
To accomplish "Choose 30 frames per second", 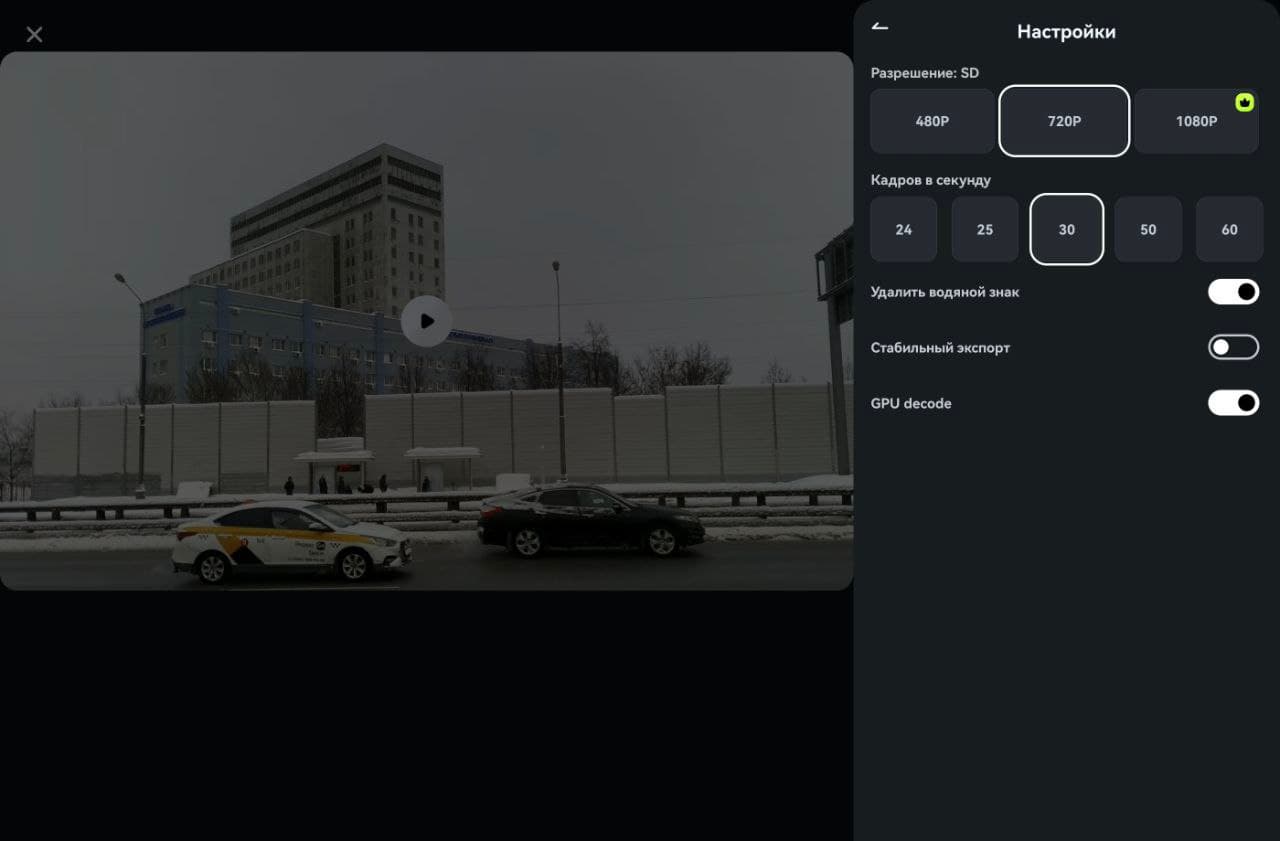I will 1067,229.
